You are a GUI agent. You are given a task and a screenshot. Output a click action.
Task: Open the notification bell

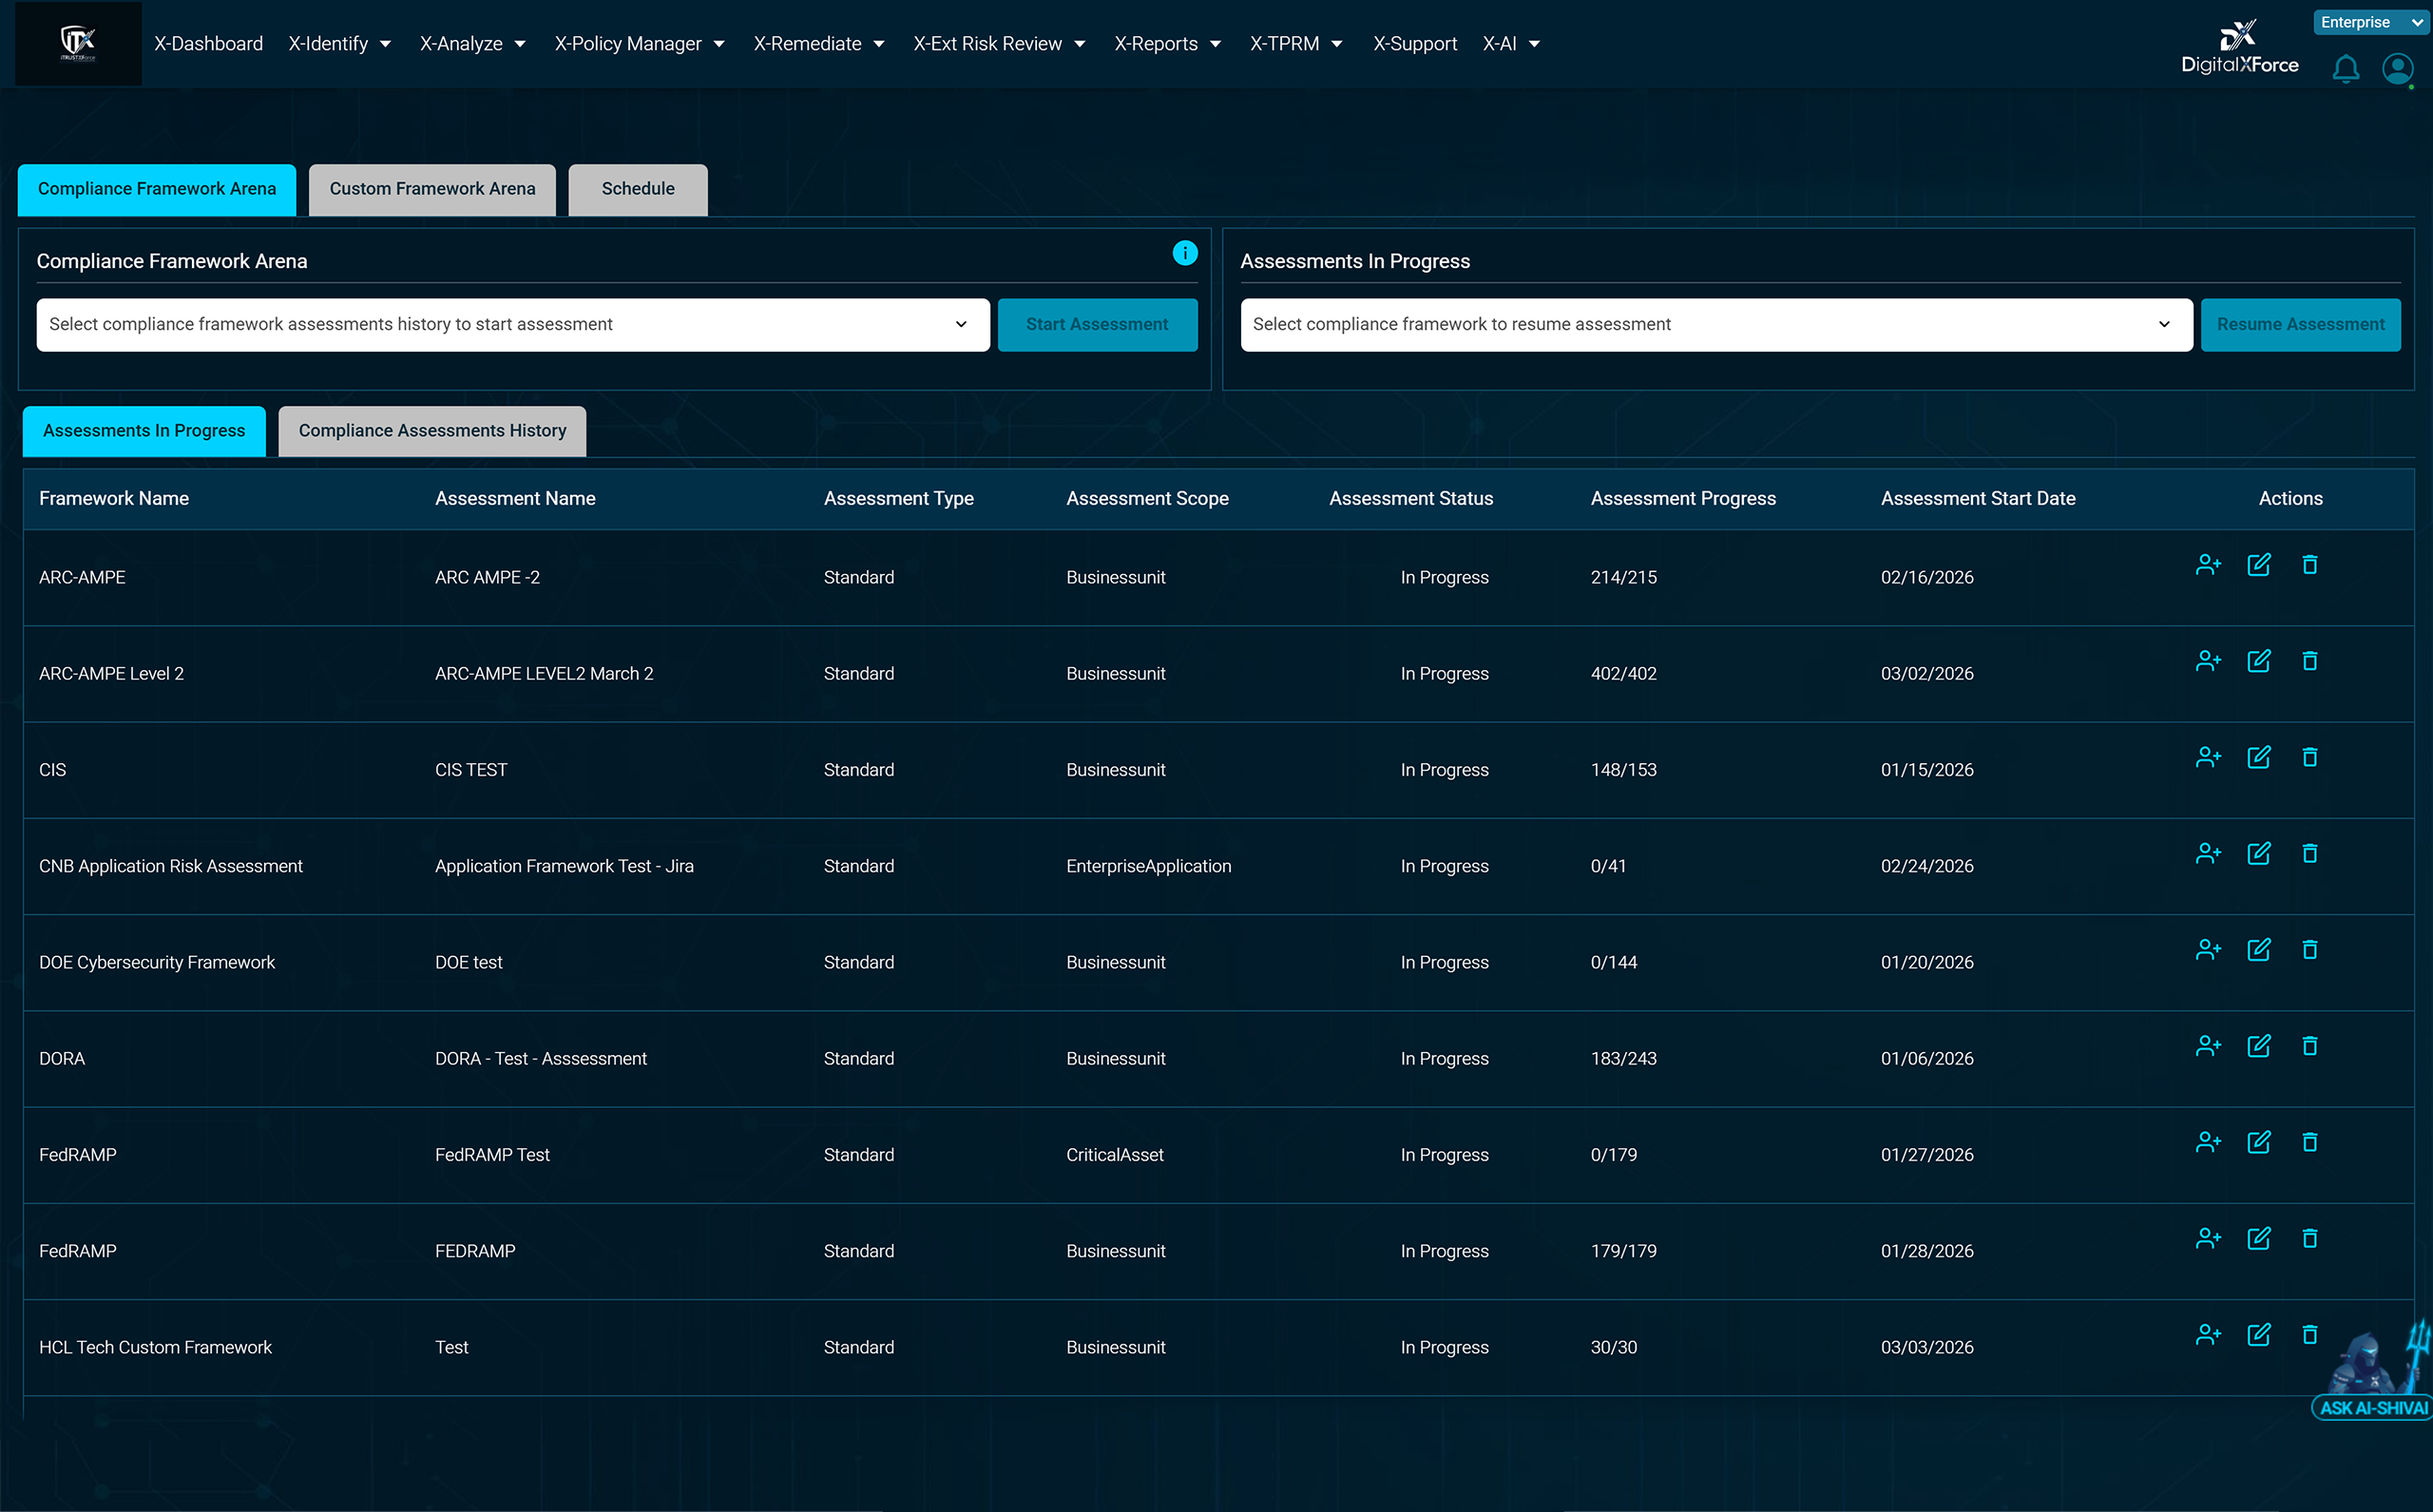point(2345,69)
